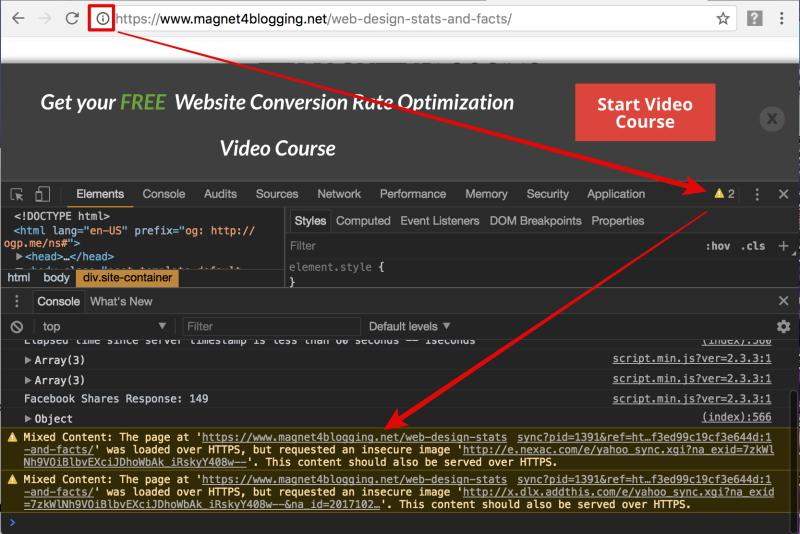Open the What's New drawer tab
This screenshot has height=534, width=800.
(x=121, y=301)
